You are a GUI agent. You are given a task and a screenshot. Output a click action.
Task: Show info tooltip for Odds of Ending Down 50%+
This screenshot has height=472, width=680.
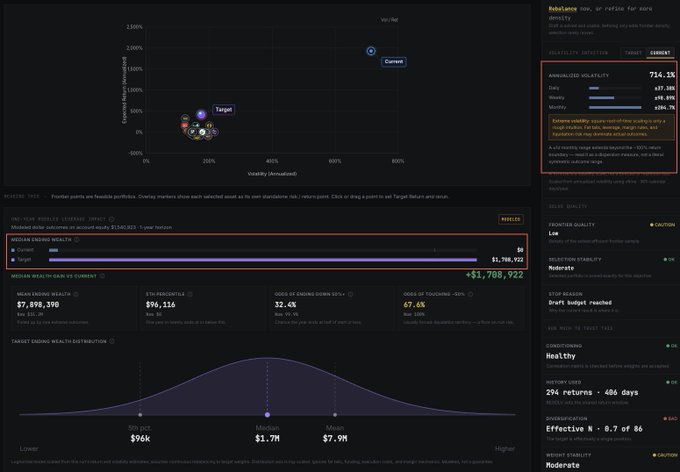350,294
